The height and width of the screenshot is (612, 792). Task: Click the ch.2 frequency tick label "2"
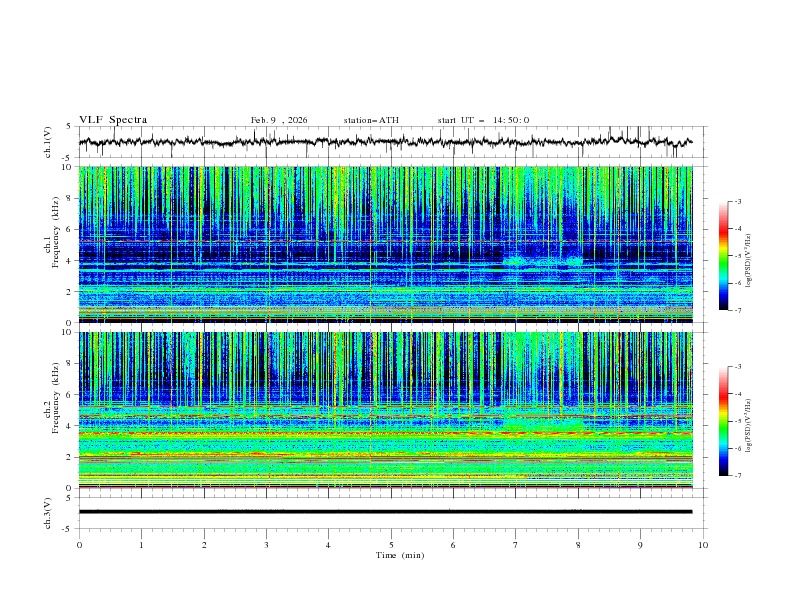(x=71, y=457)
